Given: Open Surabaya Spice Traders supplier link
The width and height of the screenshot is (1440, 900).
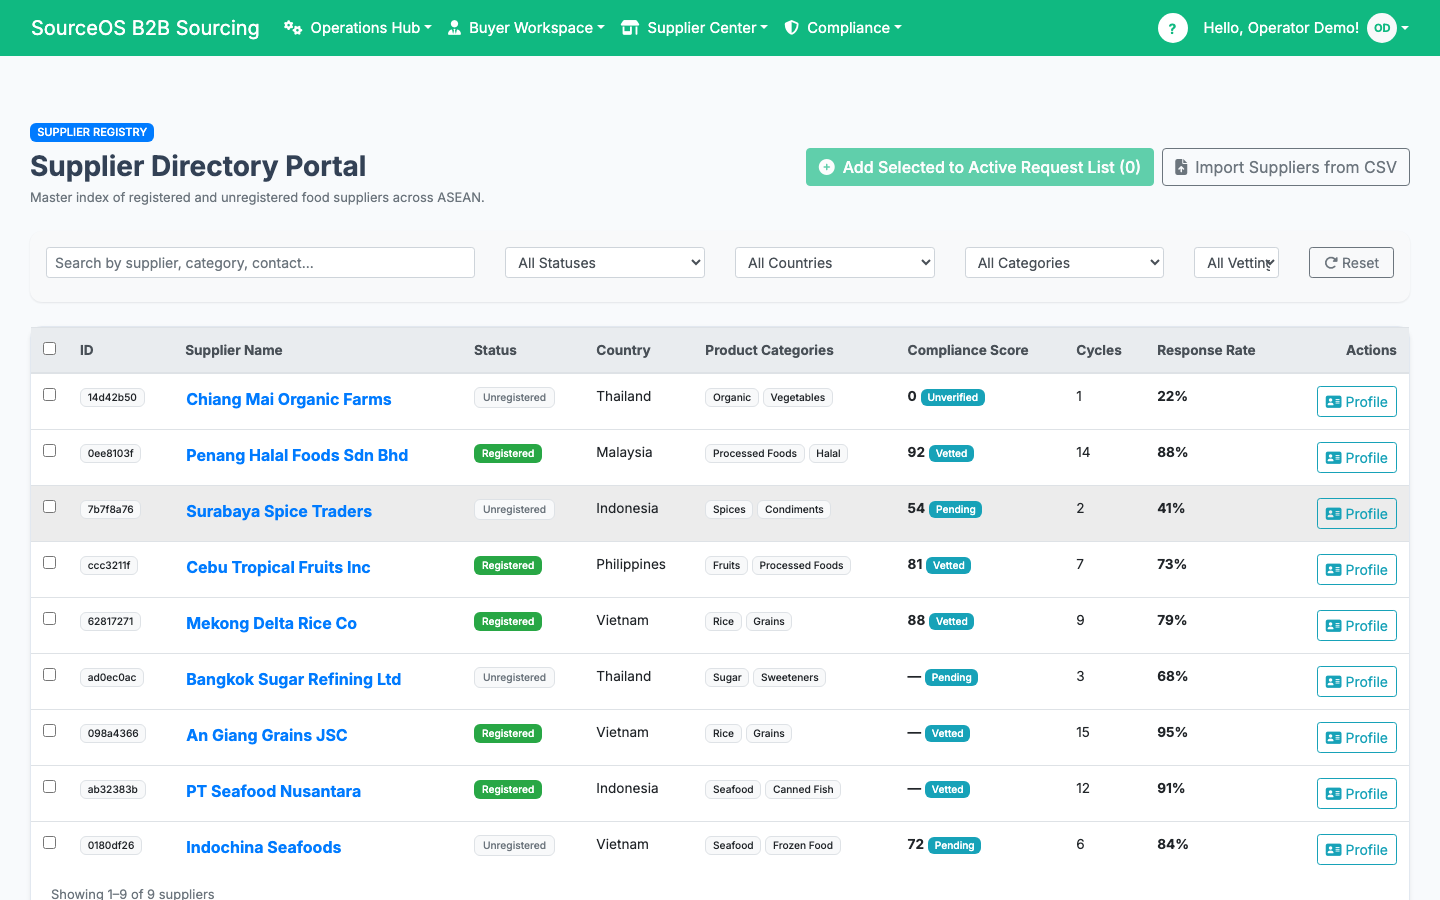Looking at the screenshot, I should tap(279, 511).
